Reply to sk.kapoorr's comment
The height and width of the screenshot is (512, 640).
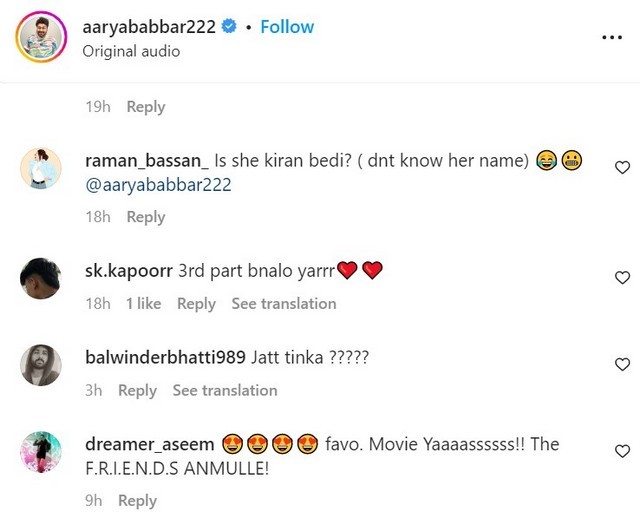tap(196, 304)
